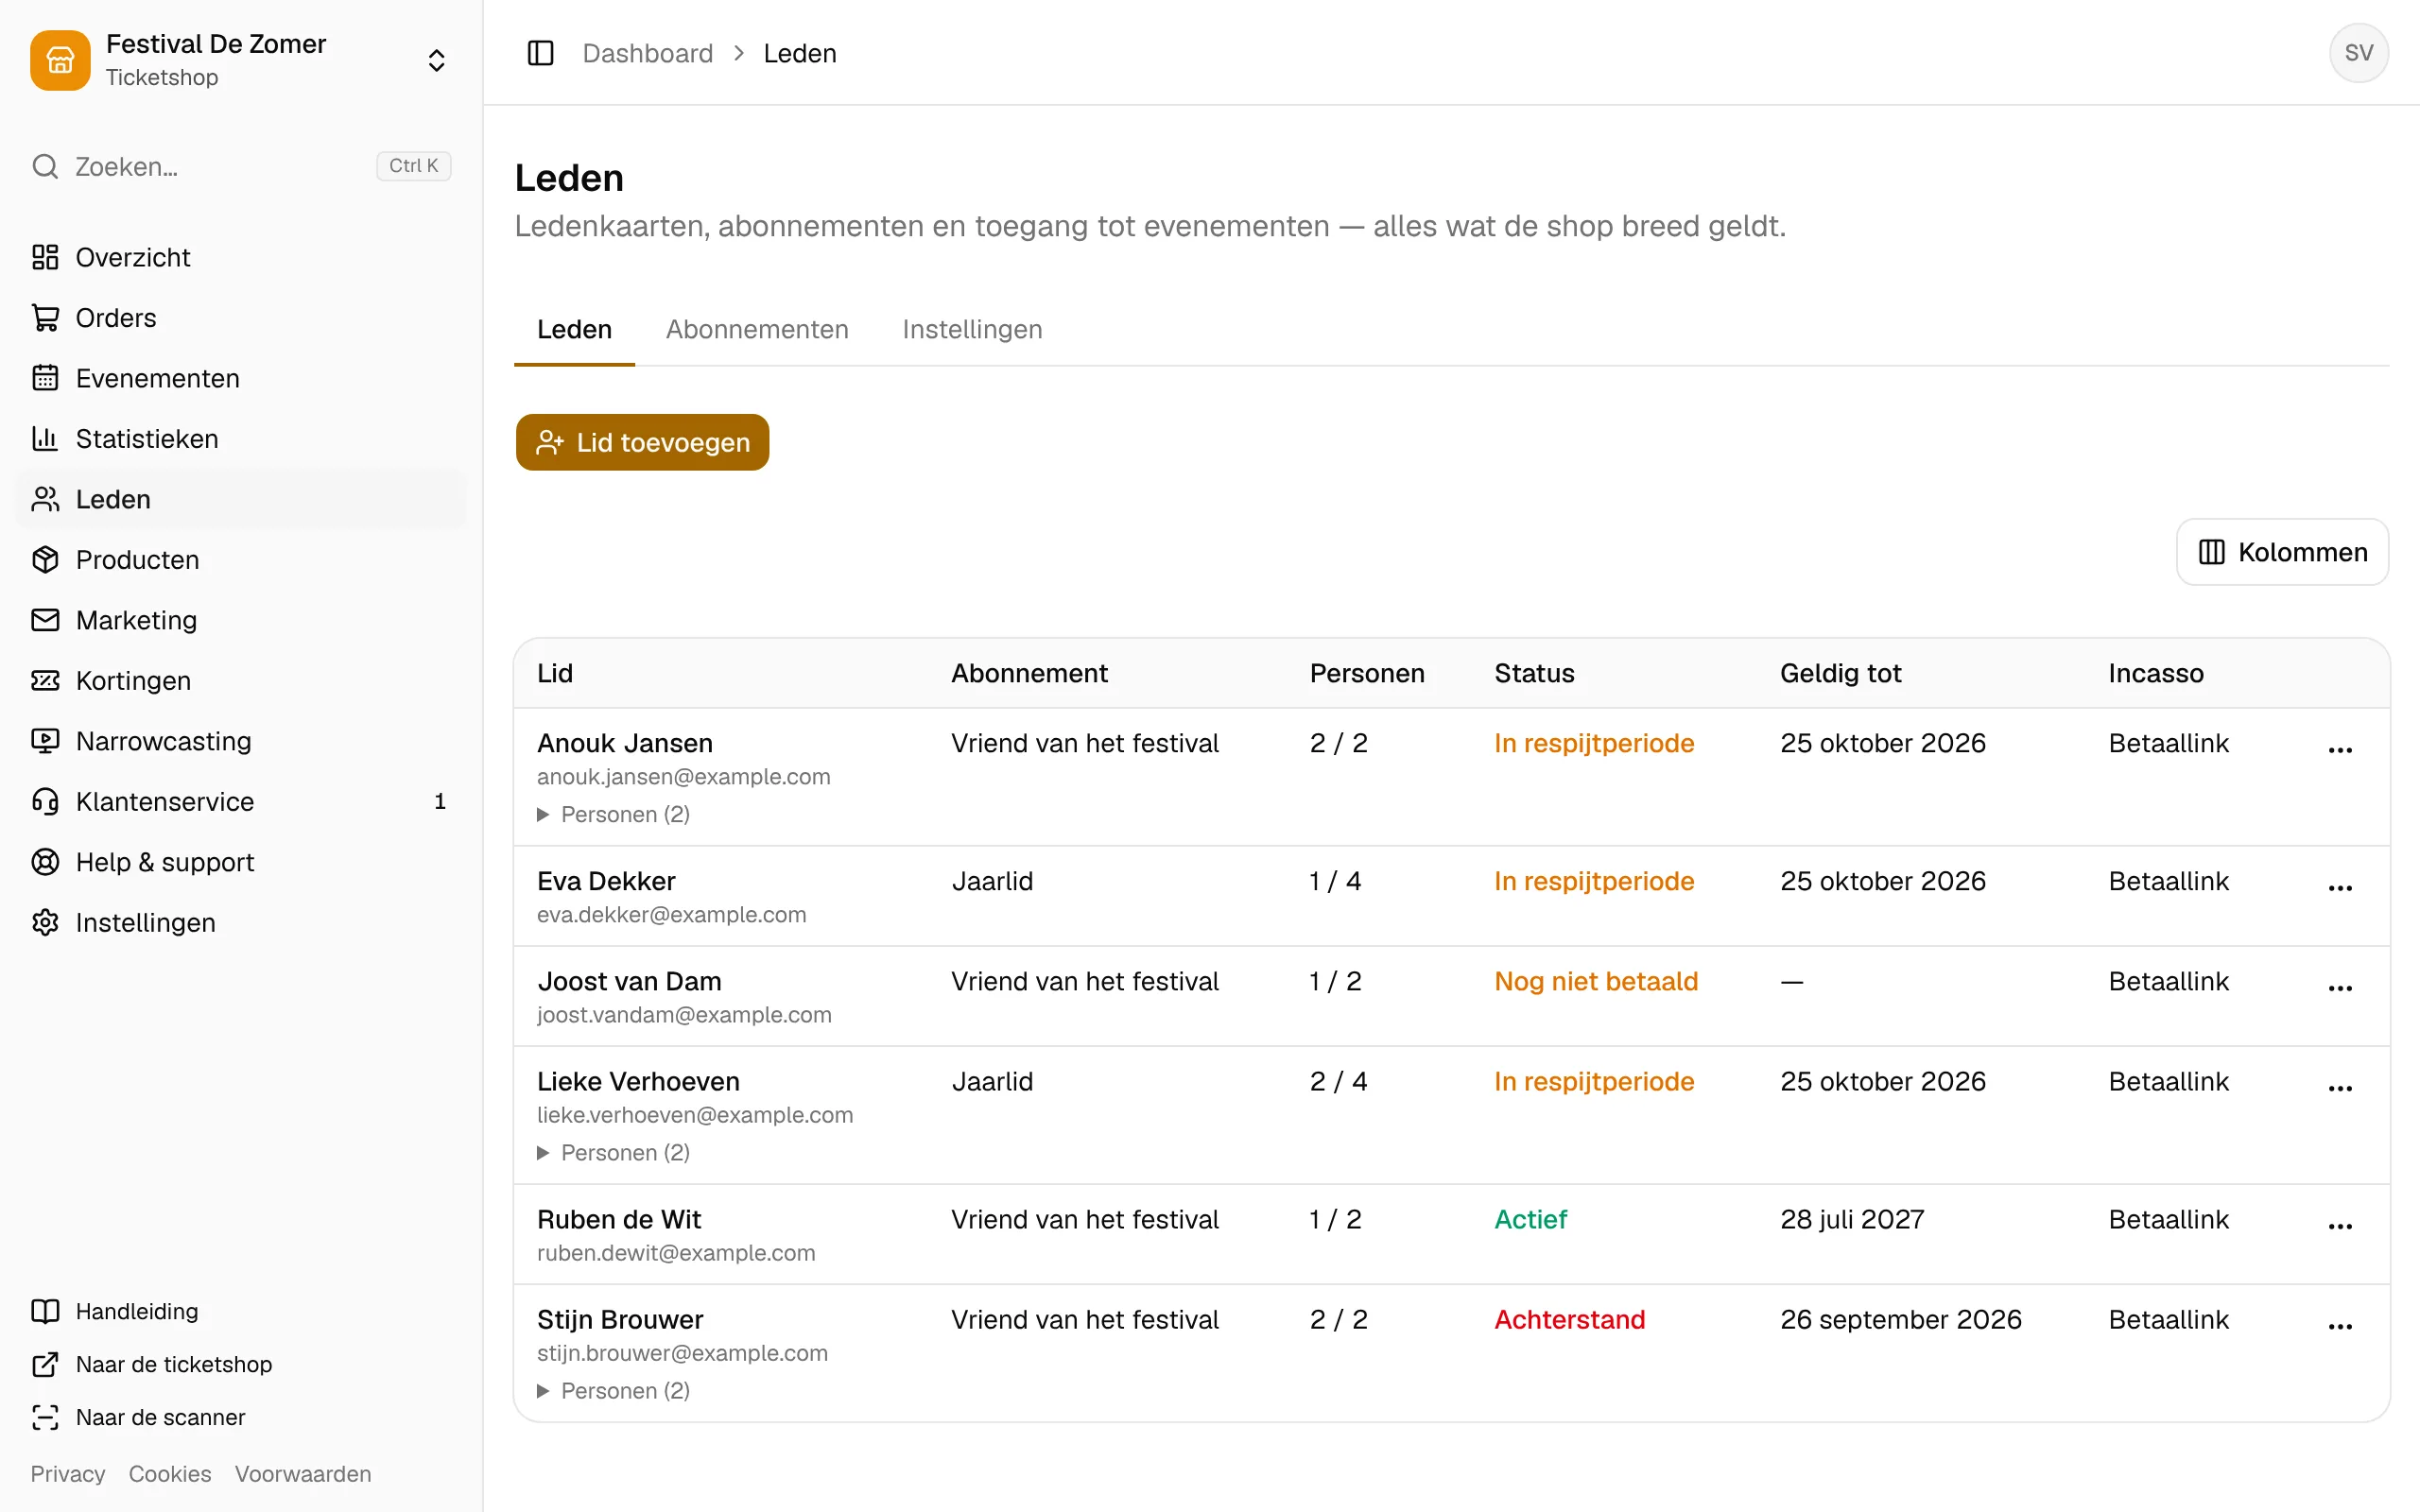The height and width of the screenshot is (1512, 2420).
Task: Click the Producten box icon
Action: (45, 559)
